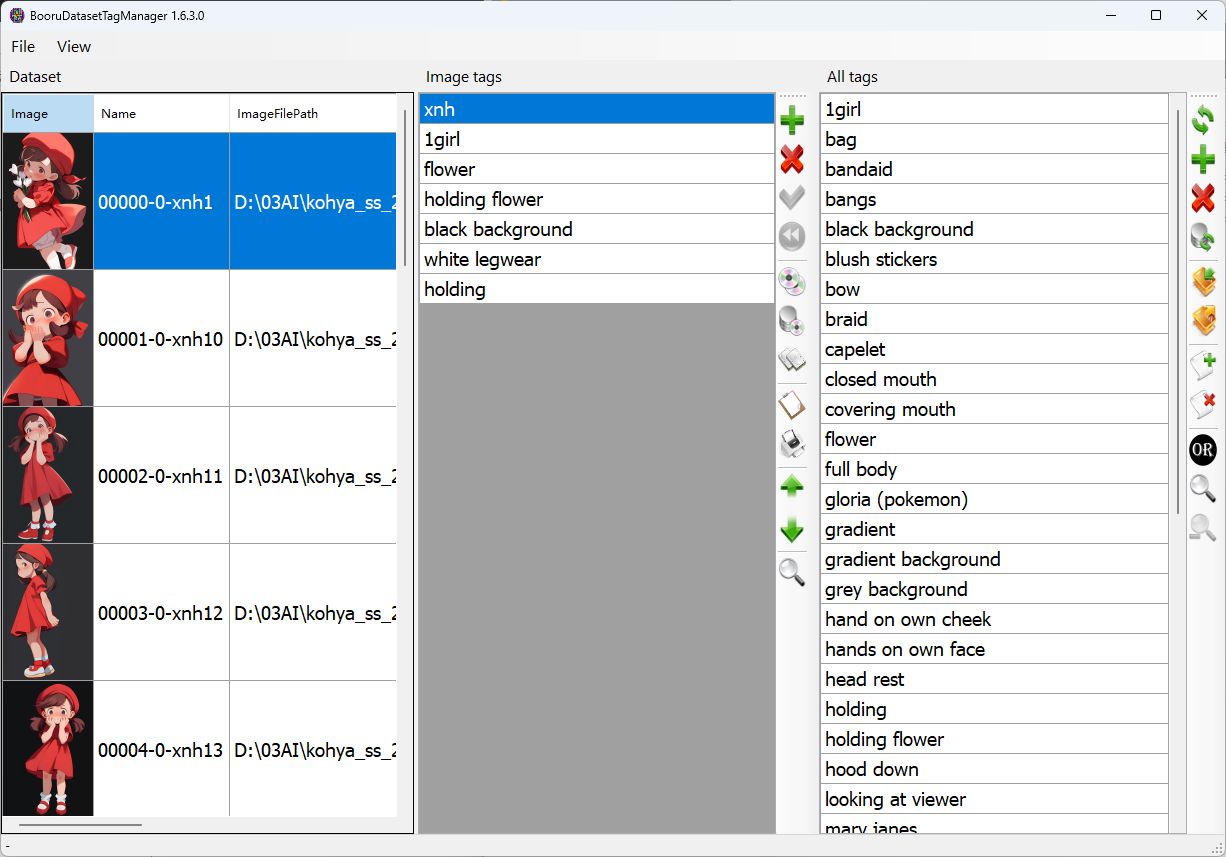Select the bag tag in All tags

[995, 139]
